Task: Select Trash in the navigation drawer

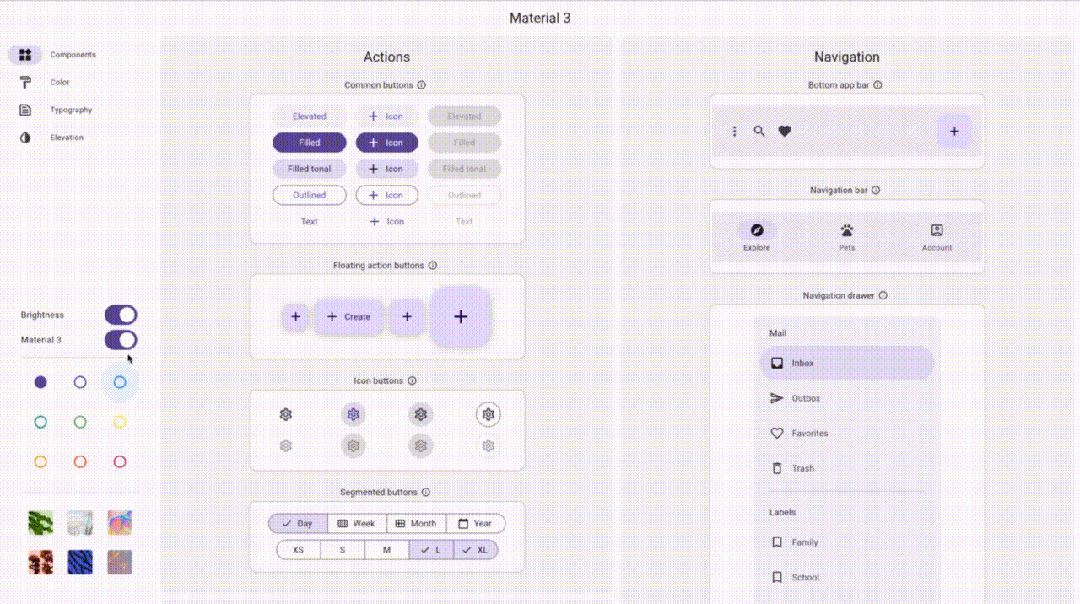Action: (847, 468)
